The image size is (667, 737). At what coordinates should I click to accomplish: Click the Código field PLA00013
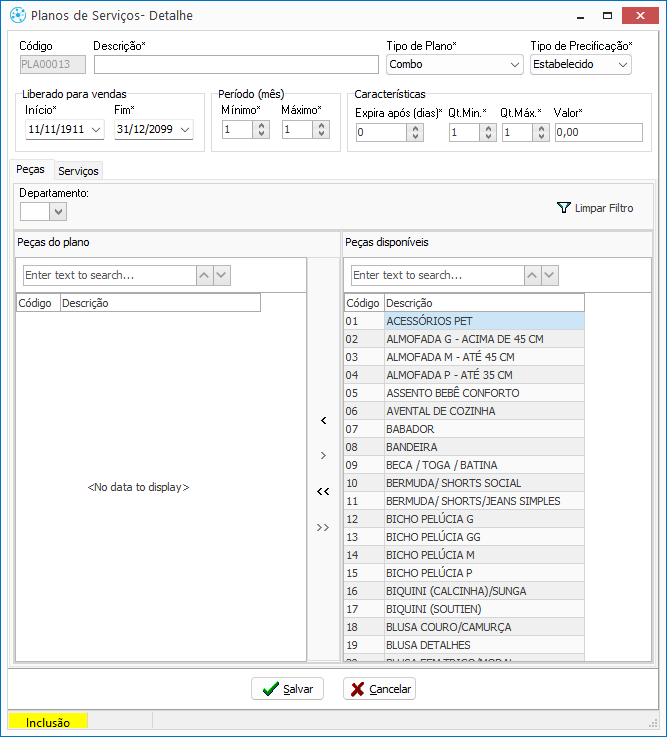53,64
